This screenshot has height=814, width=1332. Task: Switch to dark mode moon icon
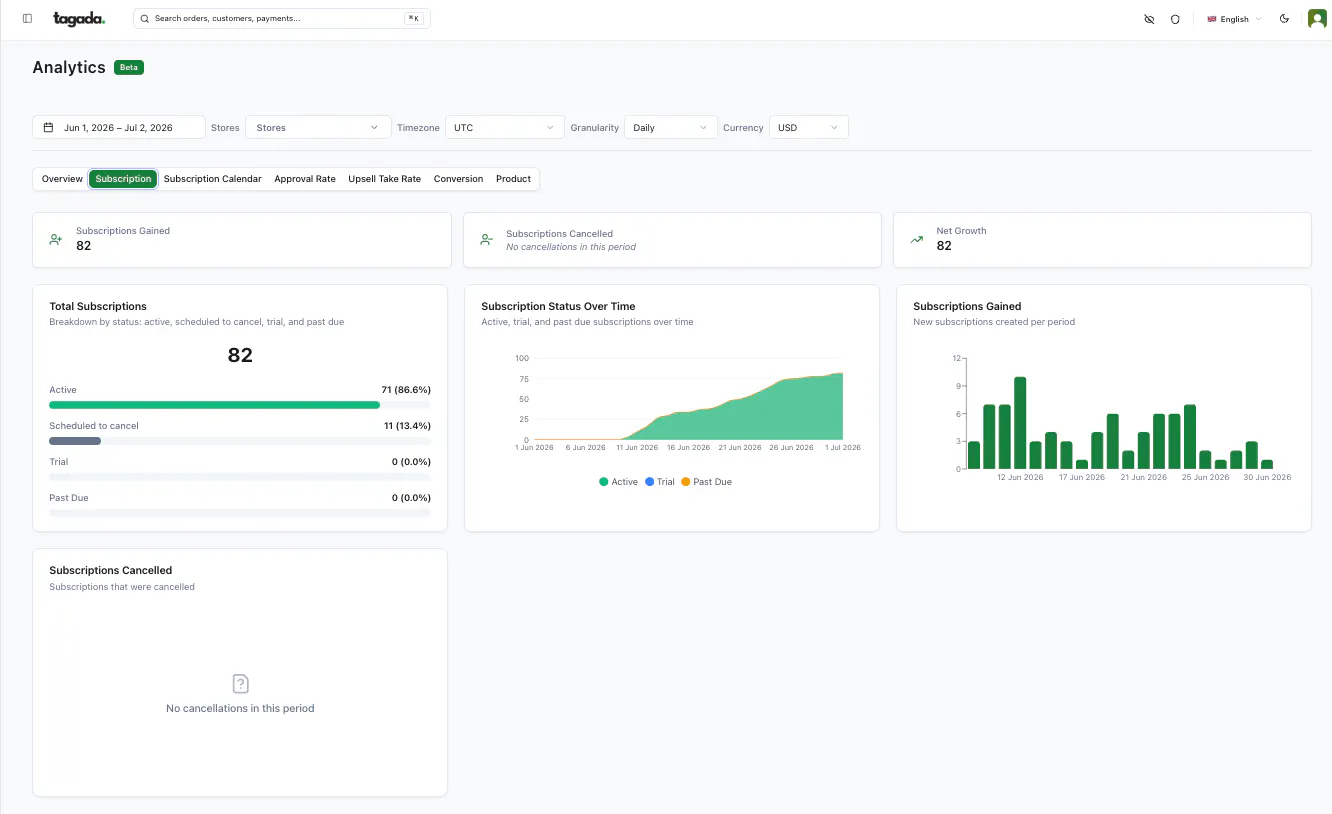tap(1285, 19)
